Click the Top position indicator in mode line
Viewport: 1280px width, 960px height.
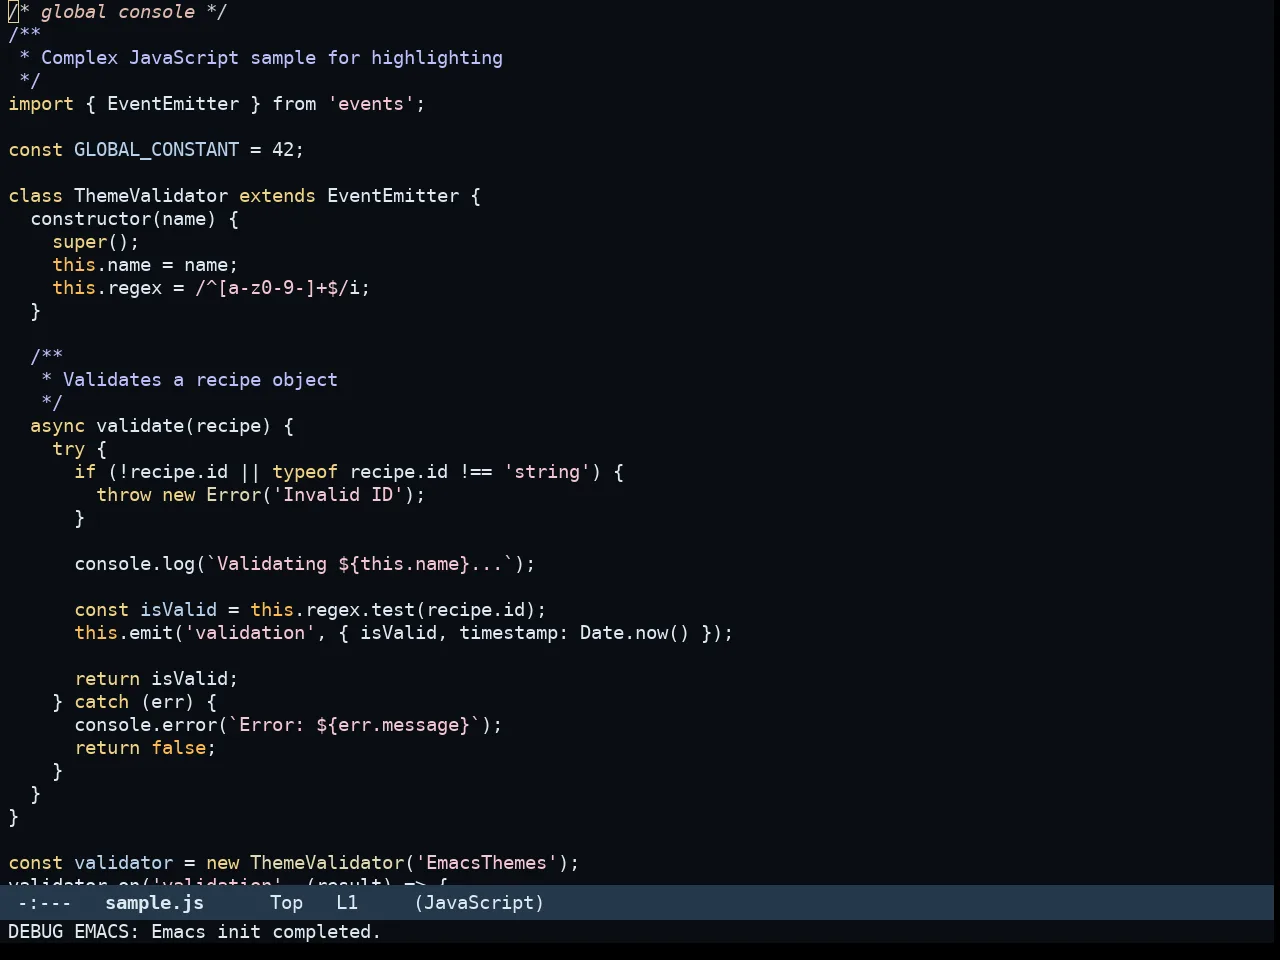(x=286, y=902)
